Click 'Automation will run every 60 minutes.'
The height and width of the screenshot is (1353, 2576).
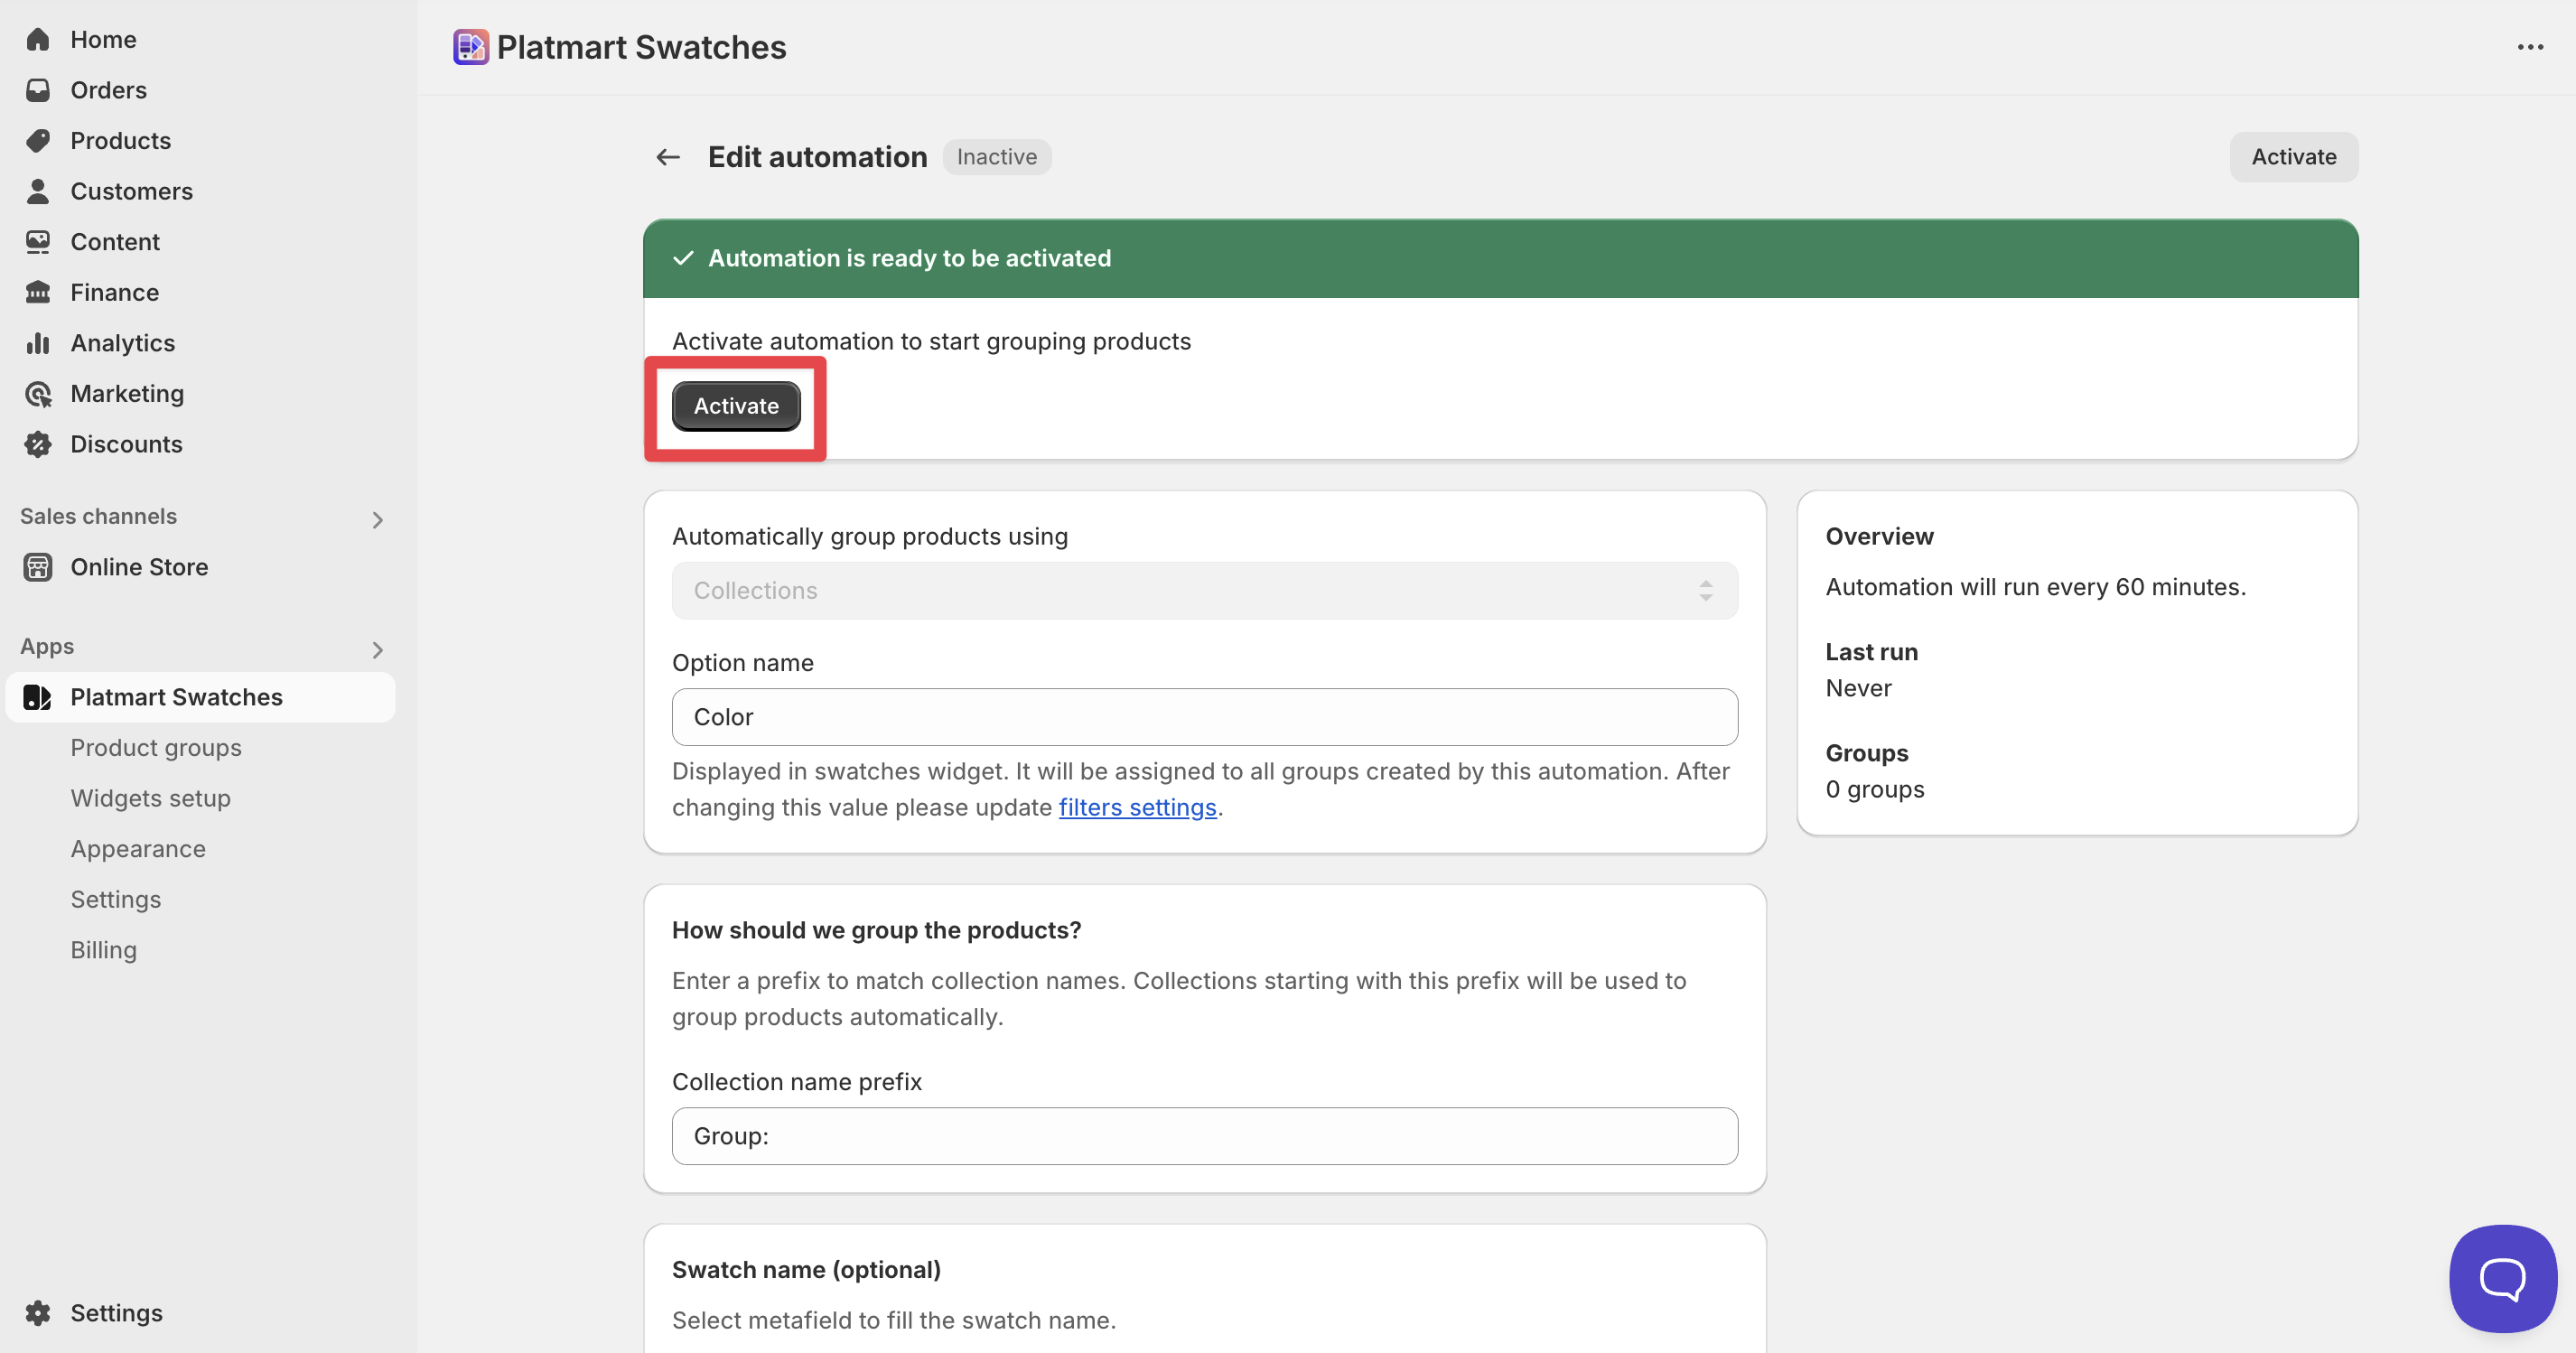[x=2035, y=587]
